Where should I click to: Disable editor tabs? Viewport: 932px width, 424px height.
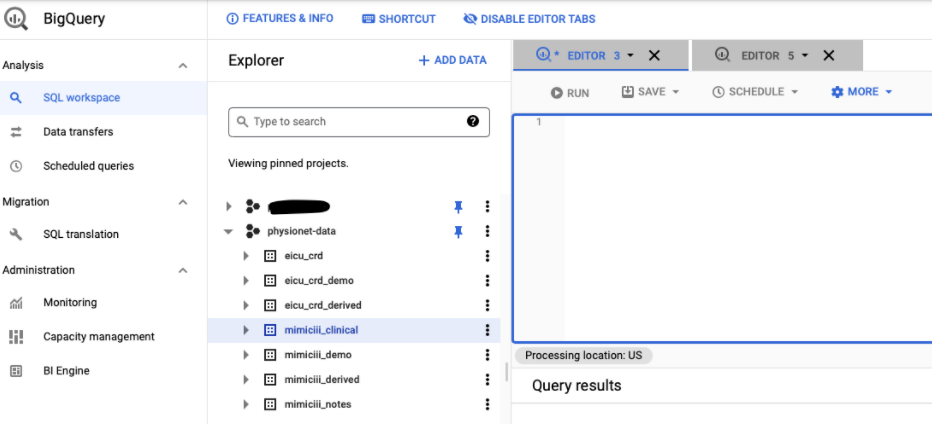tap(529, 19)
